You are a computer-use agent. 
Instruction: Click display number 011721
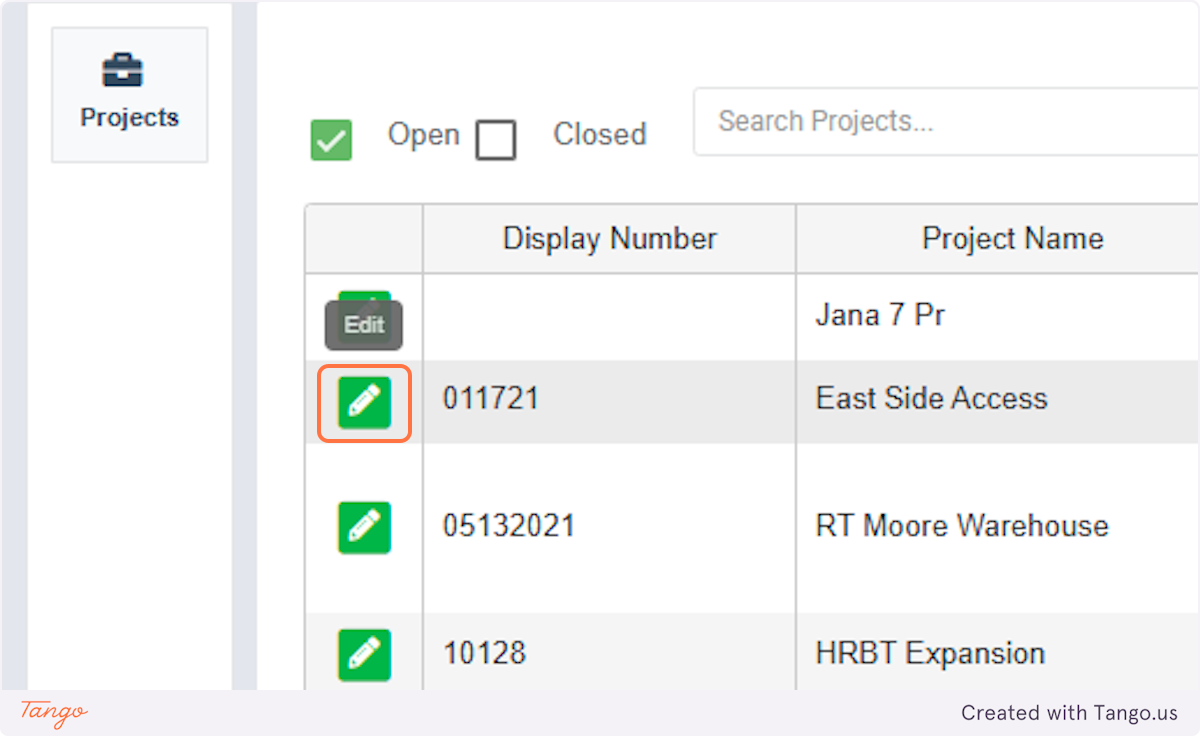coord(491,399)
